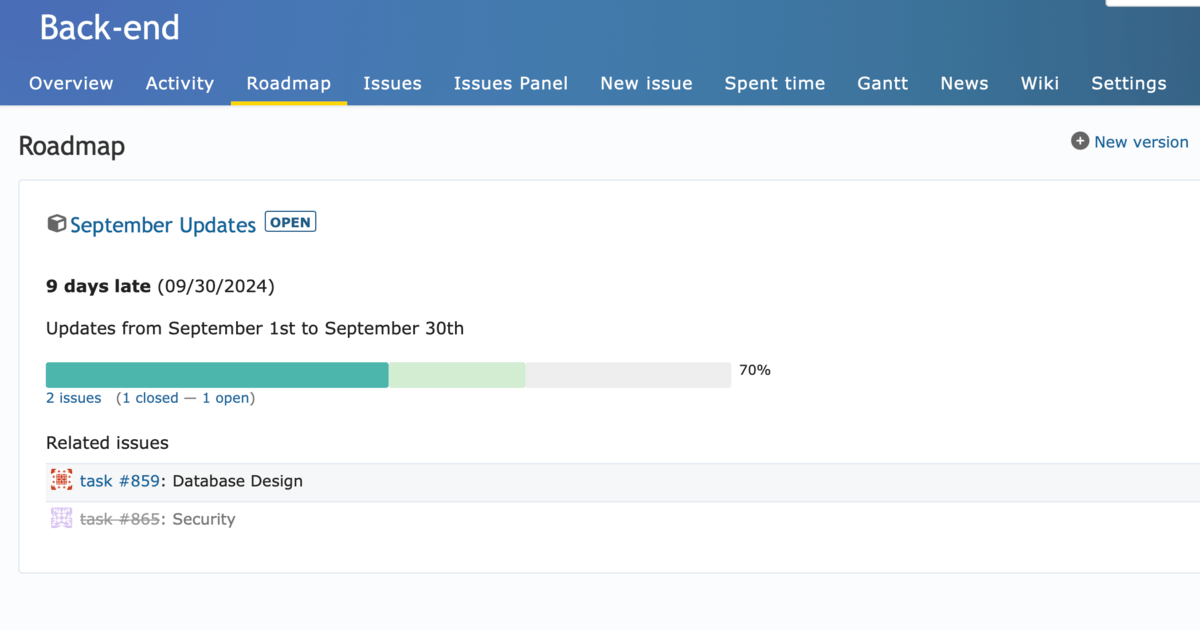The image size is (1200, 630).
Task: Click the red thumbnail icon for task #859
Action: 60,480
